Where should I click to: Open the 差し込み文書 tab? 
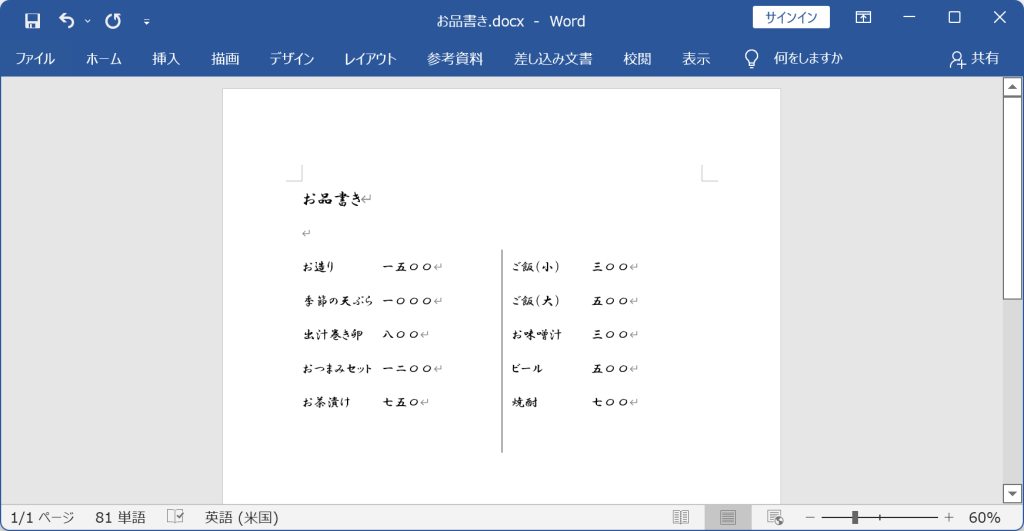[553, 59]
